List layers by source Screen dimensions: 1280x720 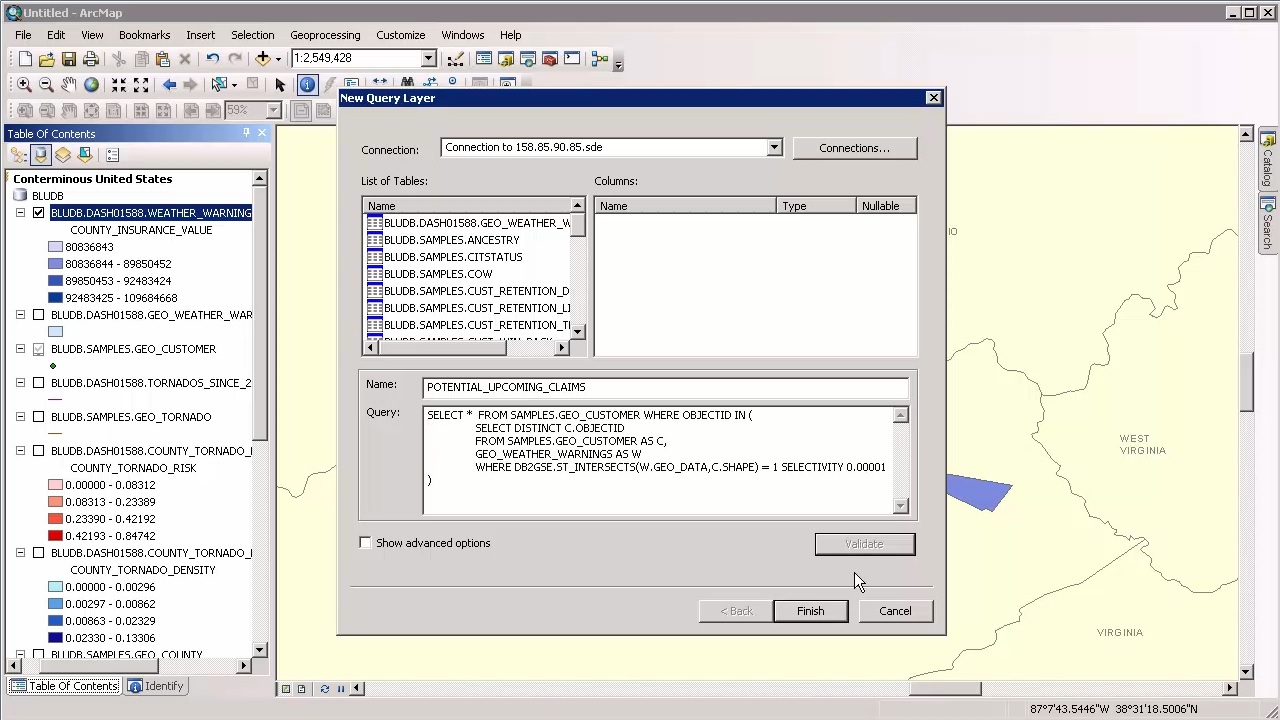41,155
